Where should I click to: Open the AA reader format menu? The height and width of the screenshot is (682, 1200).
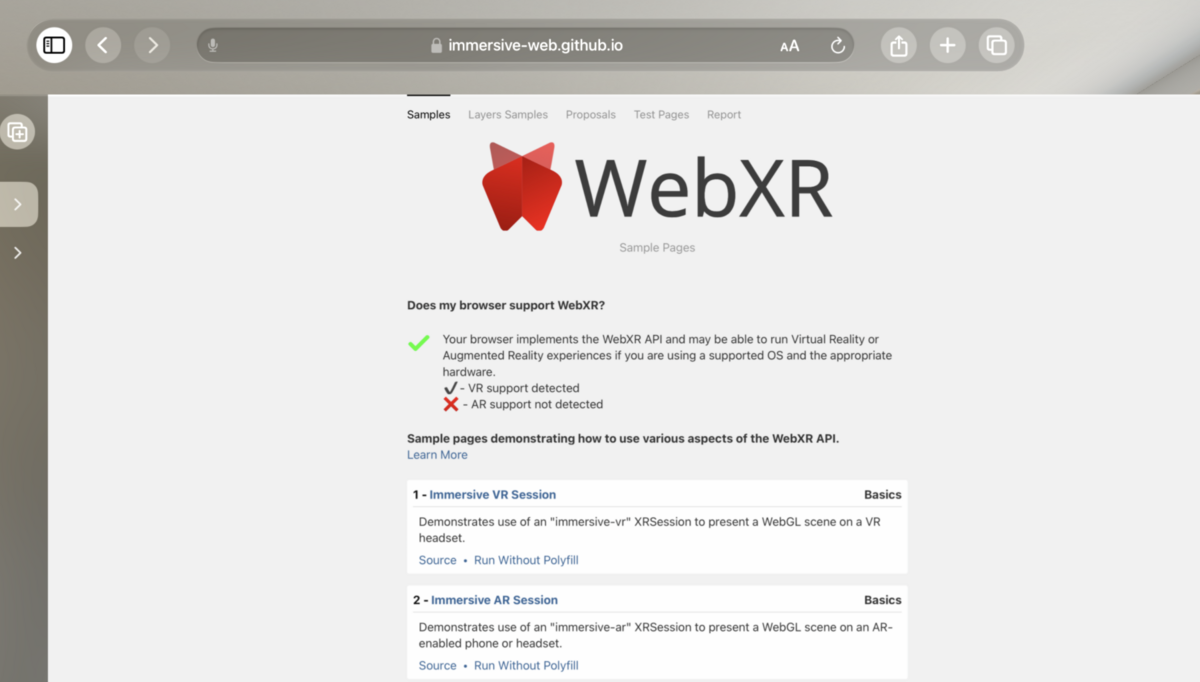tap(790, 46)
